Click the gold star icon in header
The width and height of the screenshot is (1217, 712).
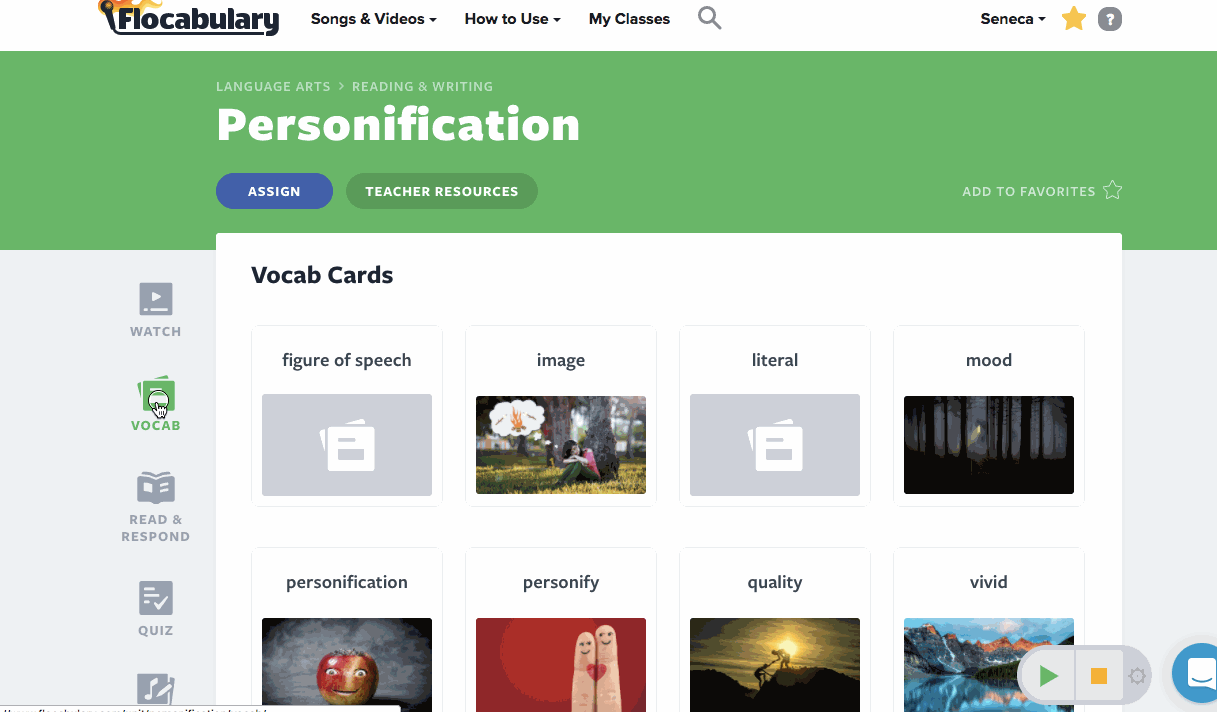click(1074, 19)
